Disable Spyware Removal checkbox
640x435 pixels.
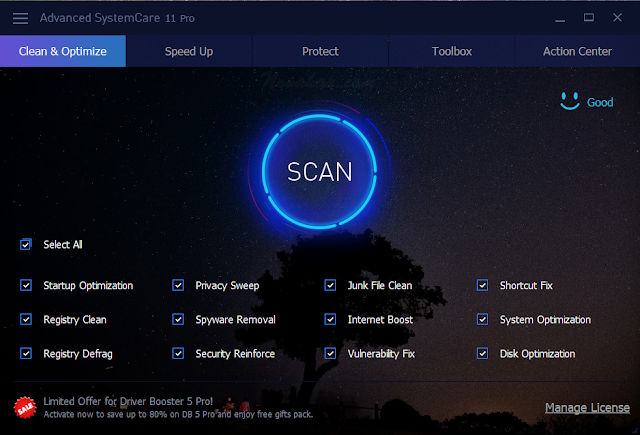178,319
